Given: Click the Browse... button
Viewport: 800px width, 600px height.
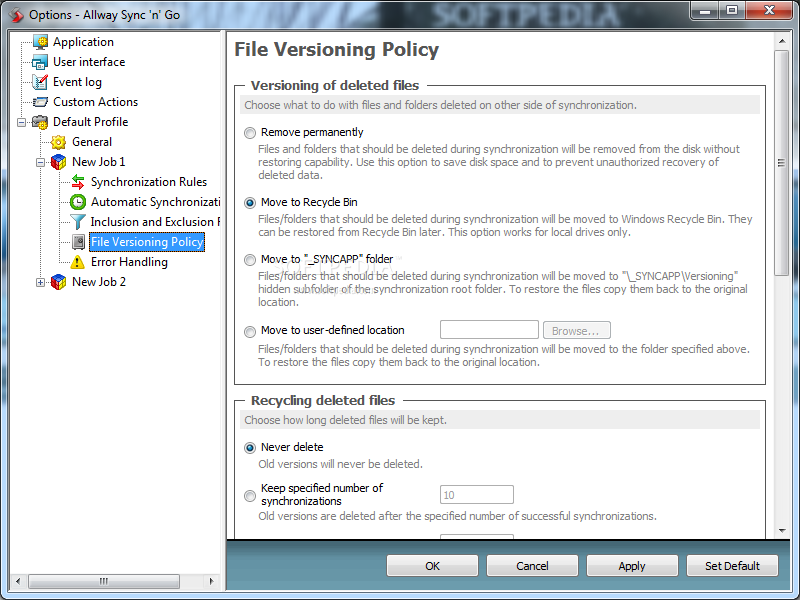Looking at the screenshot, I should [x=577, y=331].
